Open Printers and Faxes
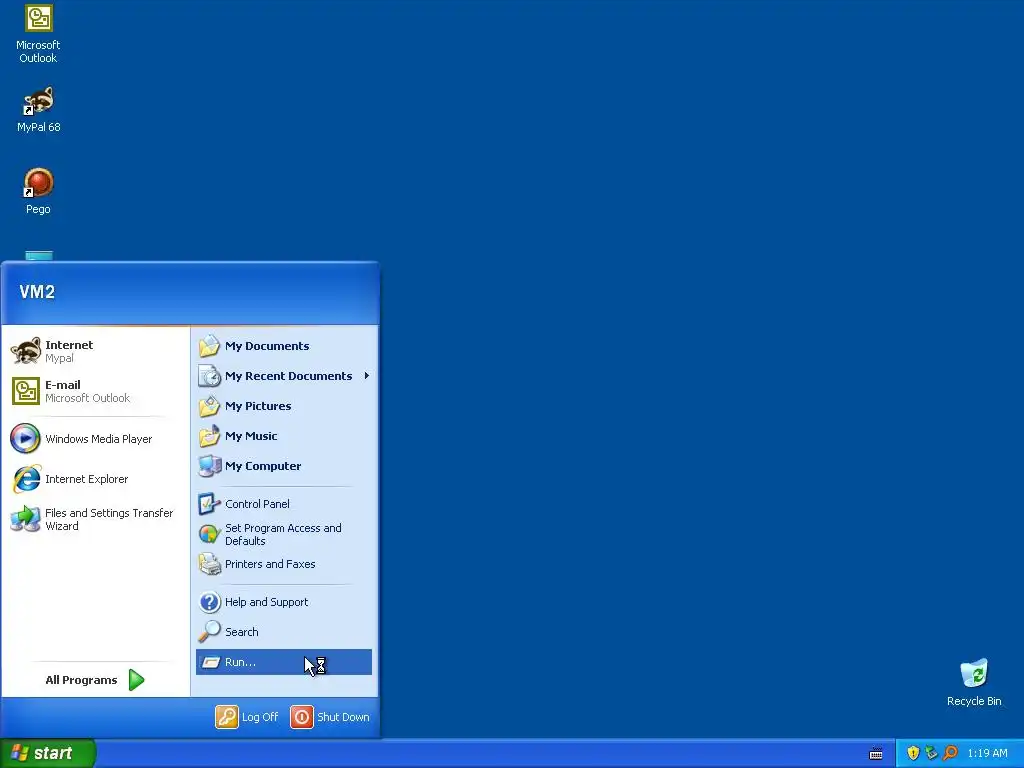1024x768 pixels. [x=283, y=564]
